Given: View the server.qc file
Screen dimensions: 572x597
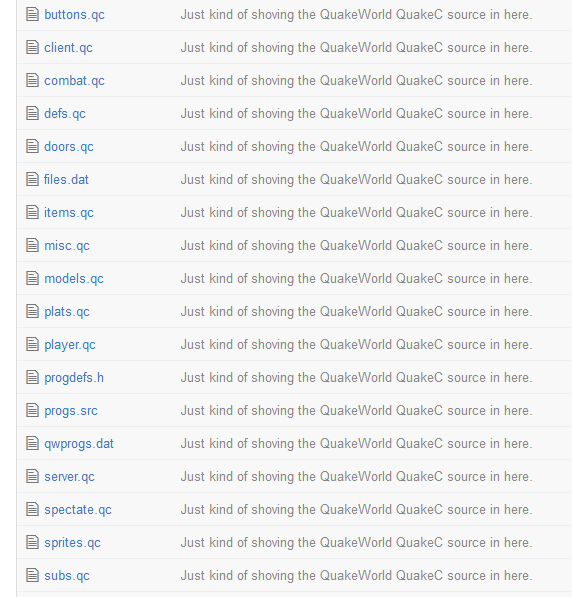Looking at the screenshot, I should (x=69, y=477).
